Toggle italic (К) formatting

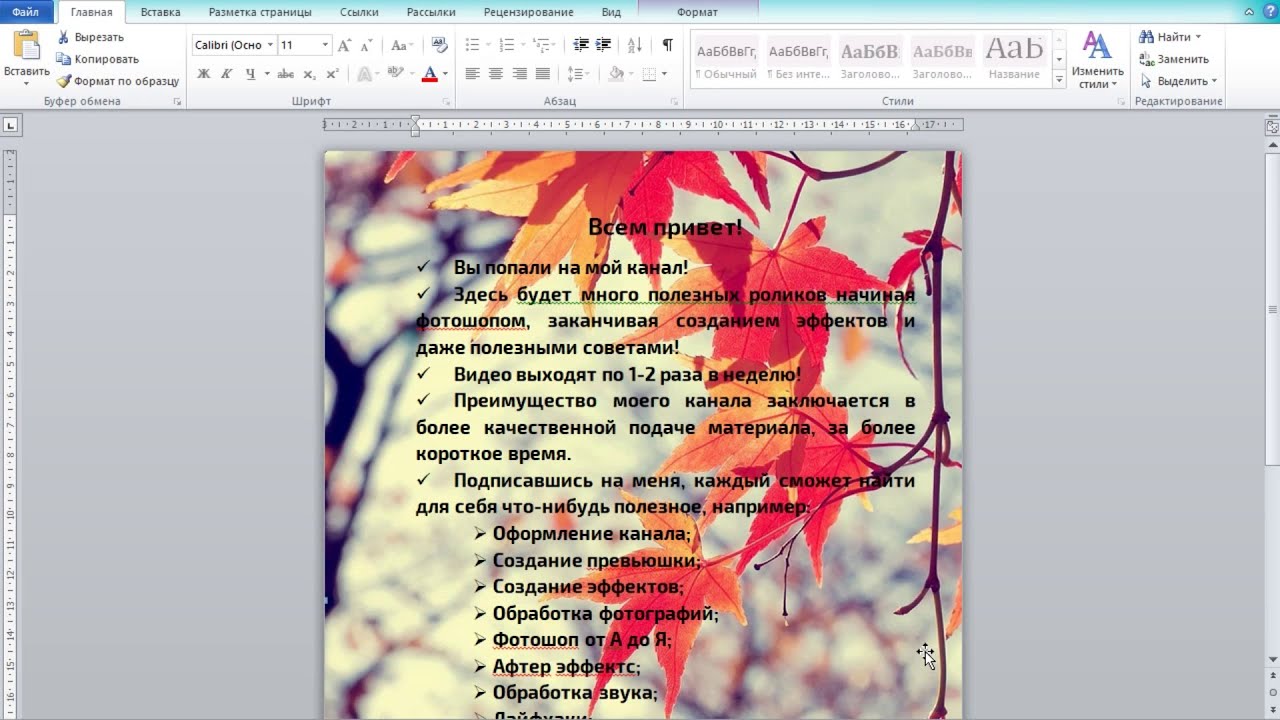click(227, 74)
